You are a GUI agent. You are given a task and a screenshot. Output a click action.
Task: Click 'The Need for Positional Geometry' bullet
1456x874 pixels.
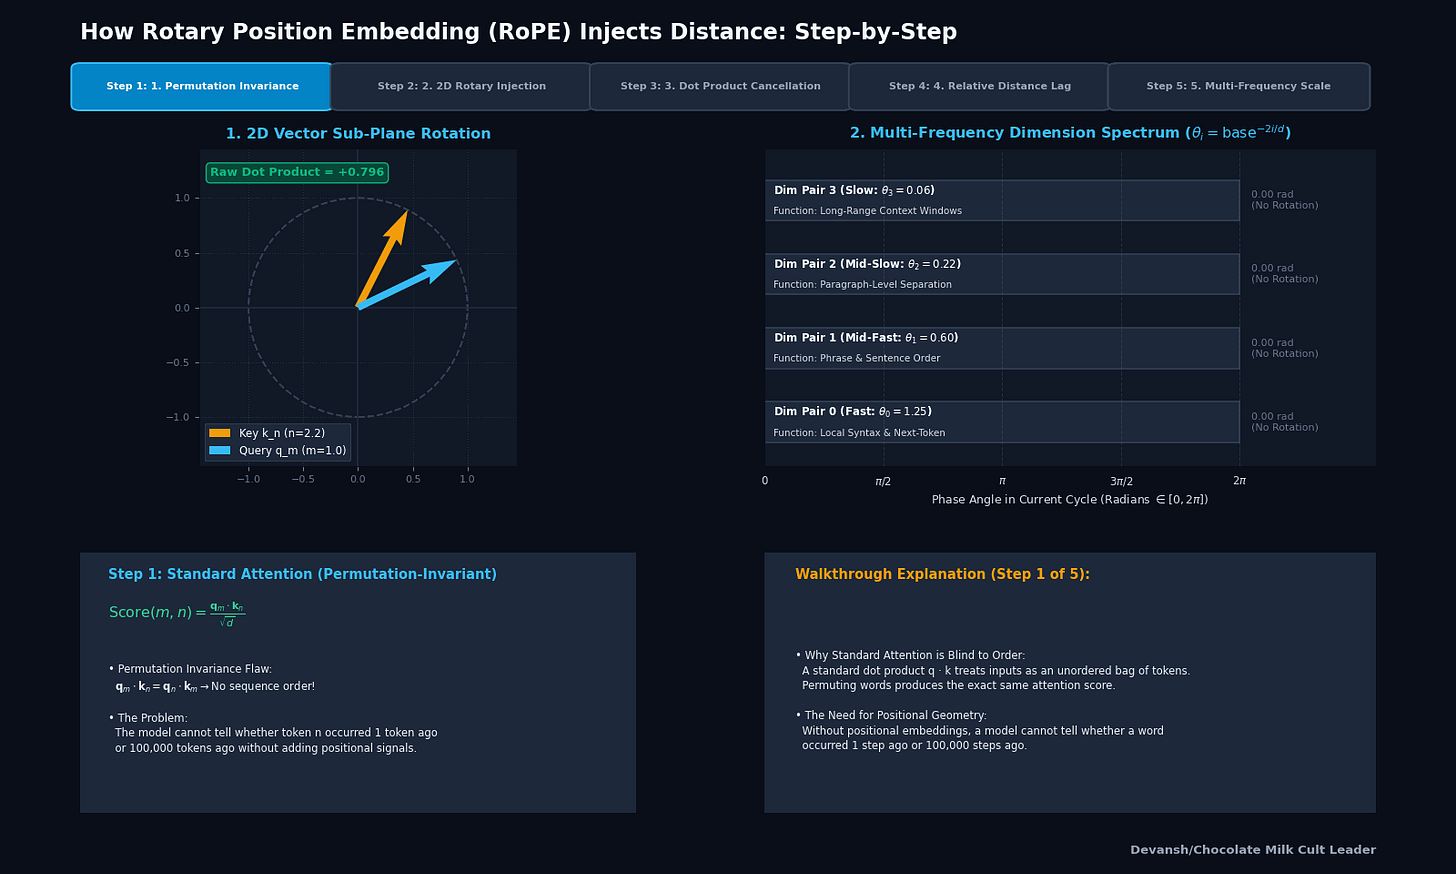[x=891, y=716]
